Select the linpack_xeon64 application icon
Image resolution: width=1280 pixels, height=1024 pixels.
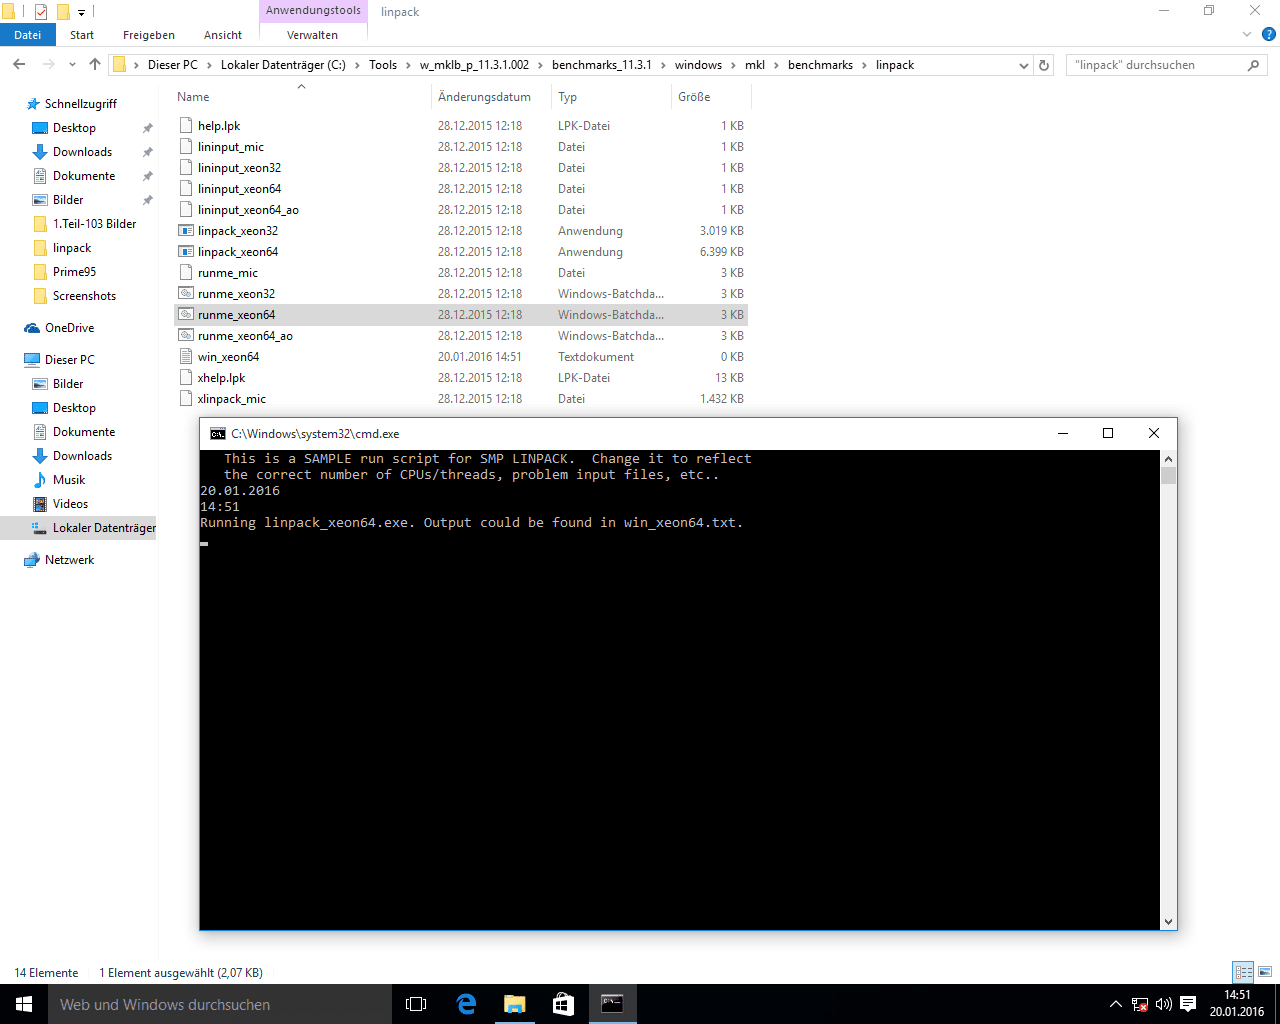186,252
